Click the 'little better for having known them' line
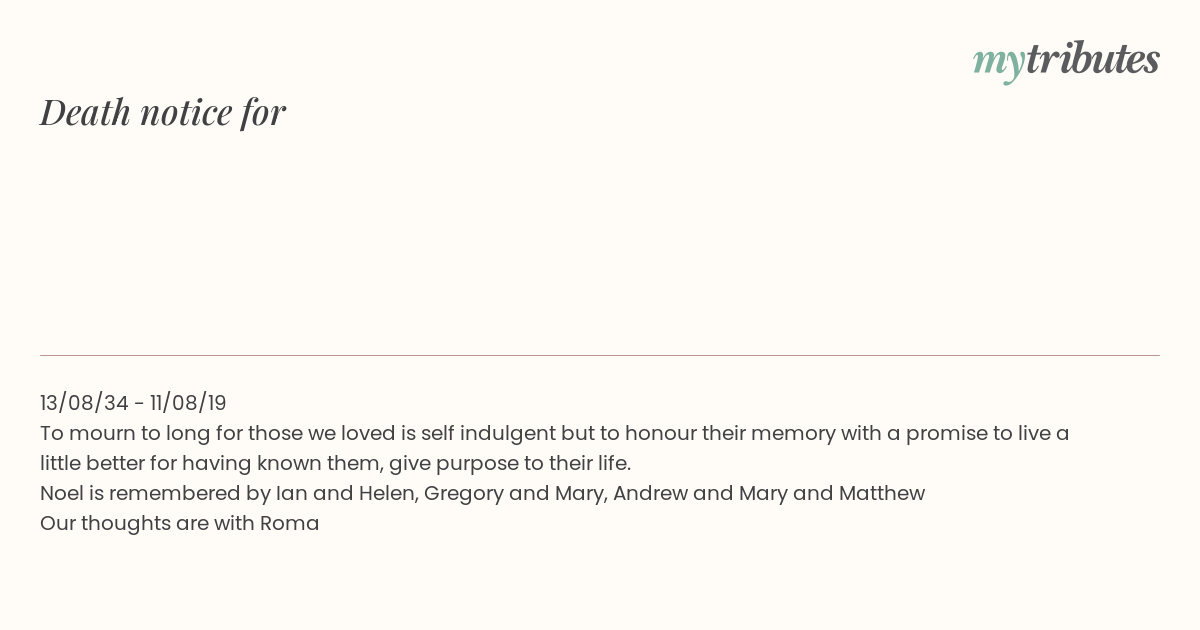Image resolution: width=1200 pixels, height=630 pixels. pos(336,463)
